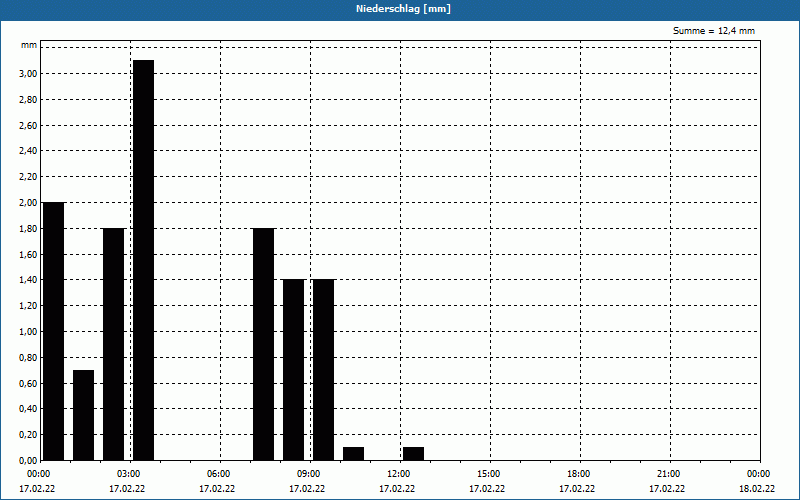
Task: Click the 03:00 time label
Action: (x=128, y=474)
